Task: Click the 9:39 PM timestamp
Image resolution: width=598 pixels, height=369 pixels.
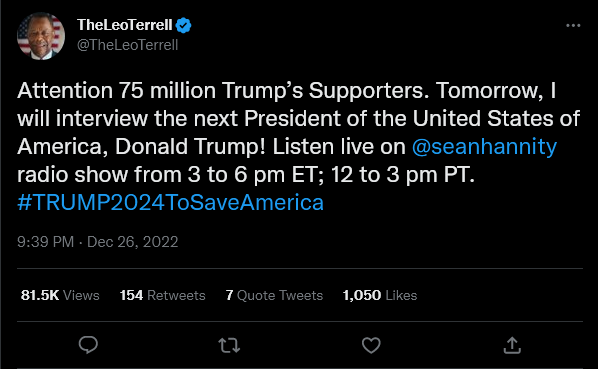Action: (45, 242)
